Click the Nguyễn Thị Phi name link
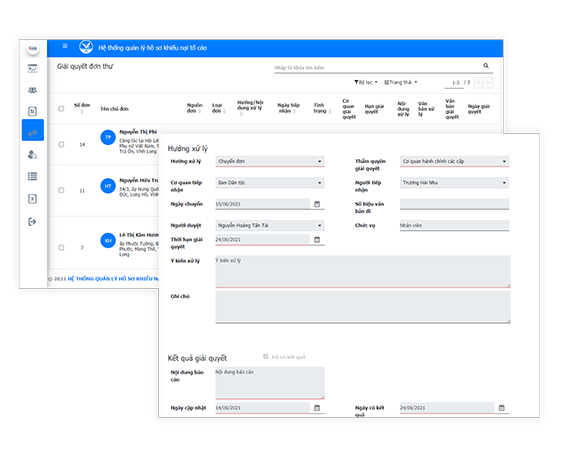570x458 pixels. coord(138,132)
